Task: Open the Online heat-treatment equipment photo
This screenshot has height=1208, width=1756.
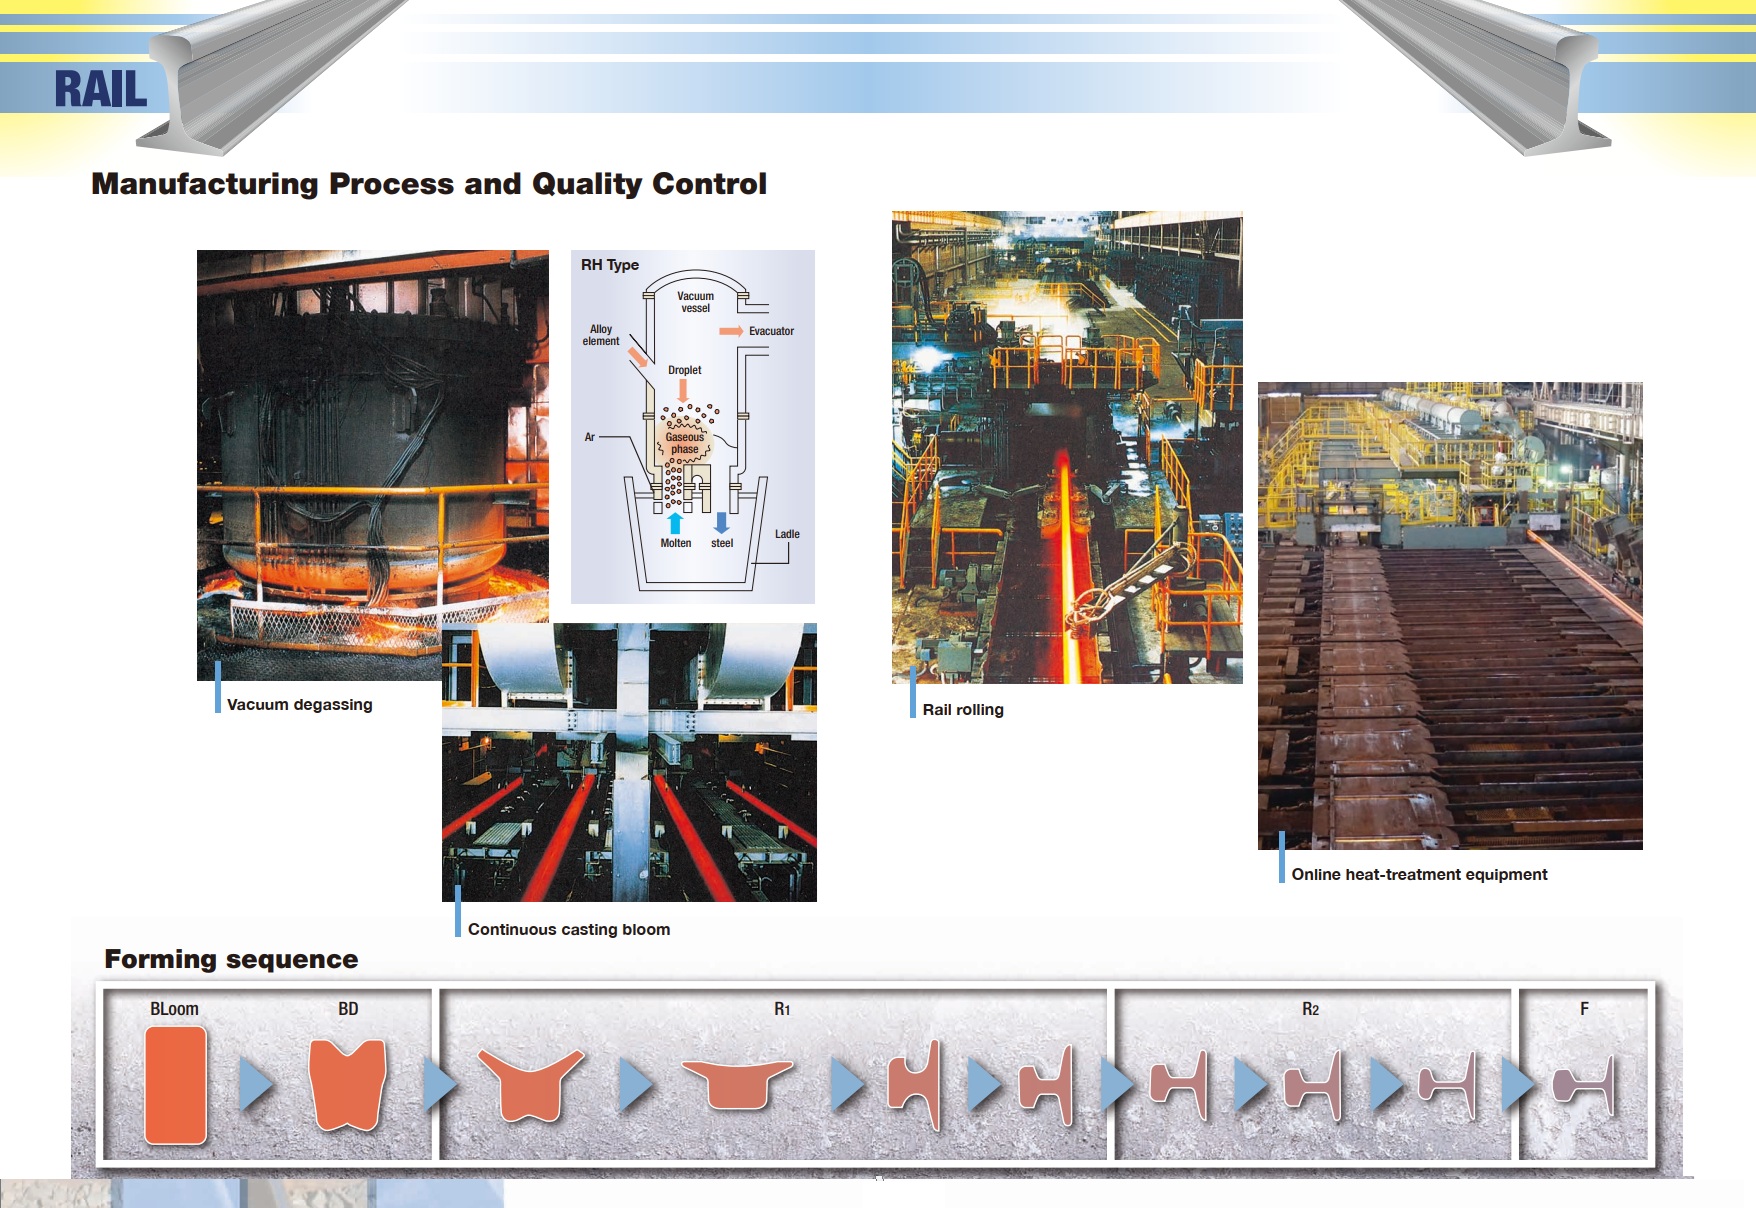Action: coord(1449,615)
